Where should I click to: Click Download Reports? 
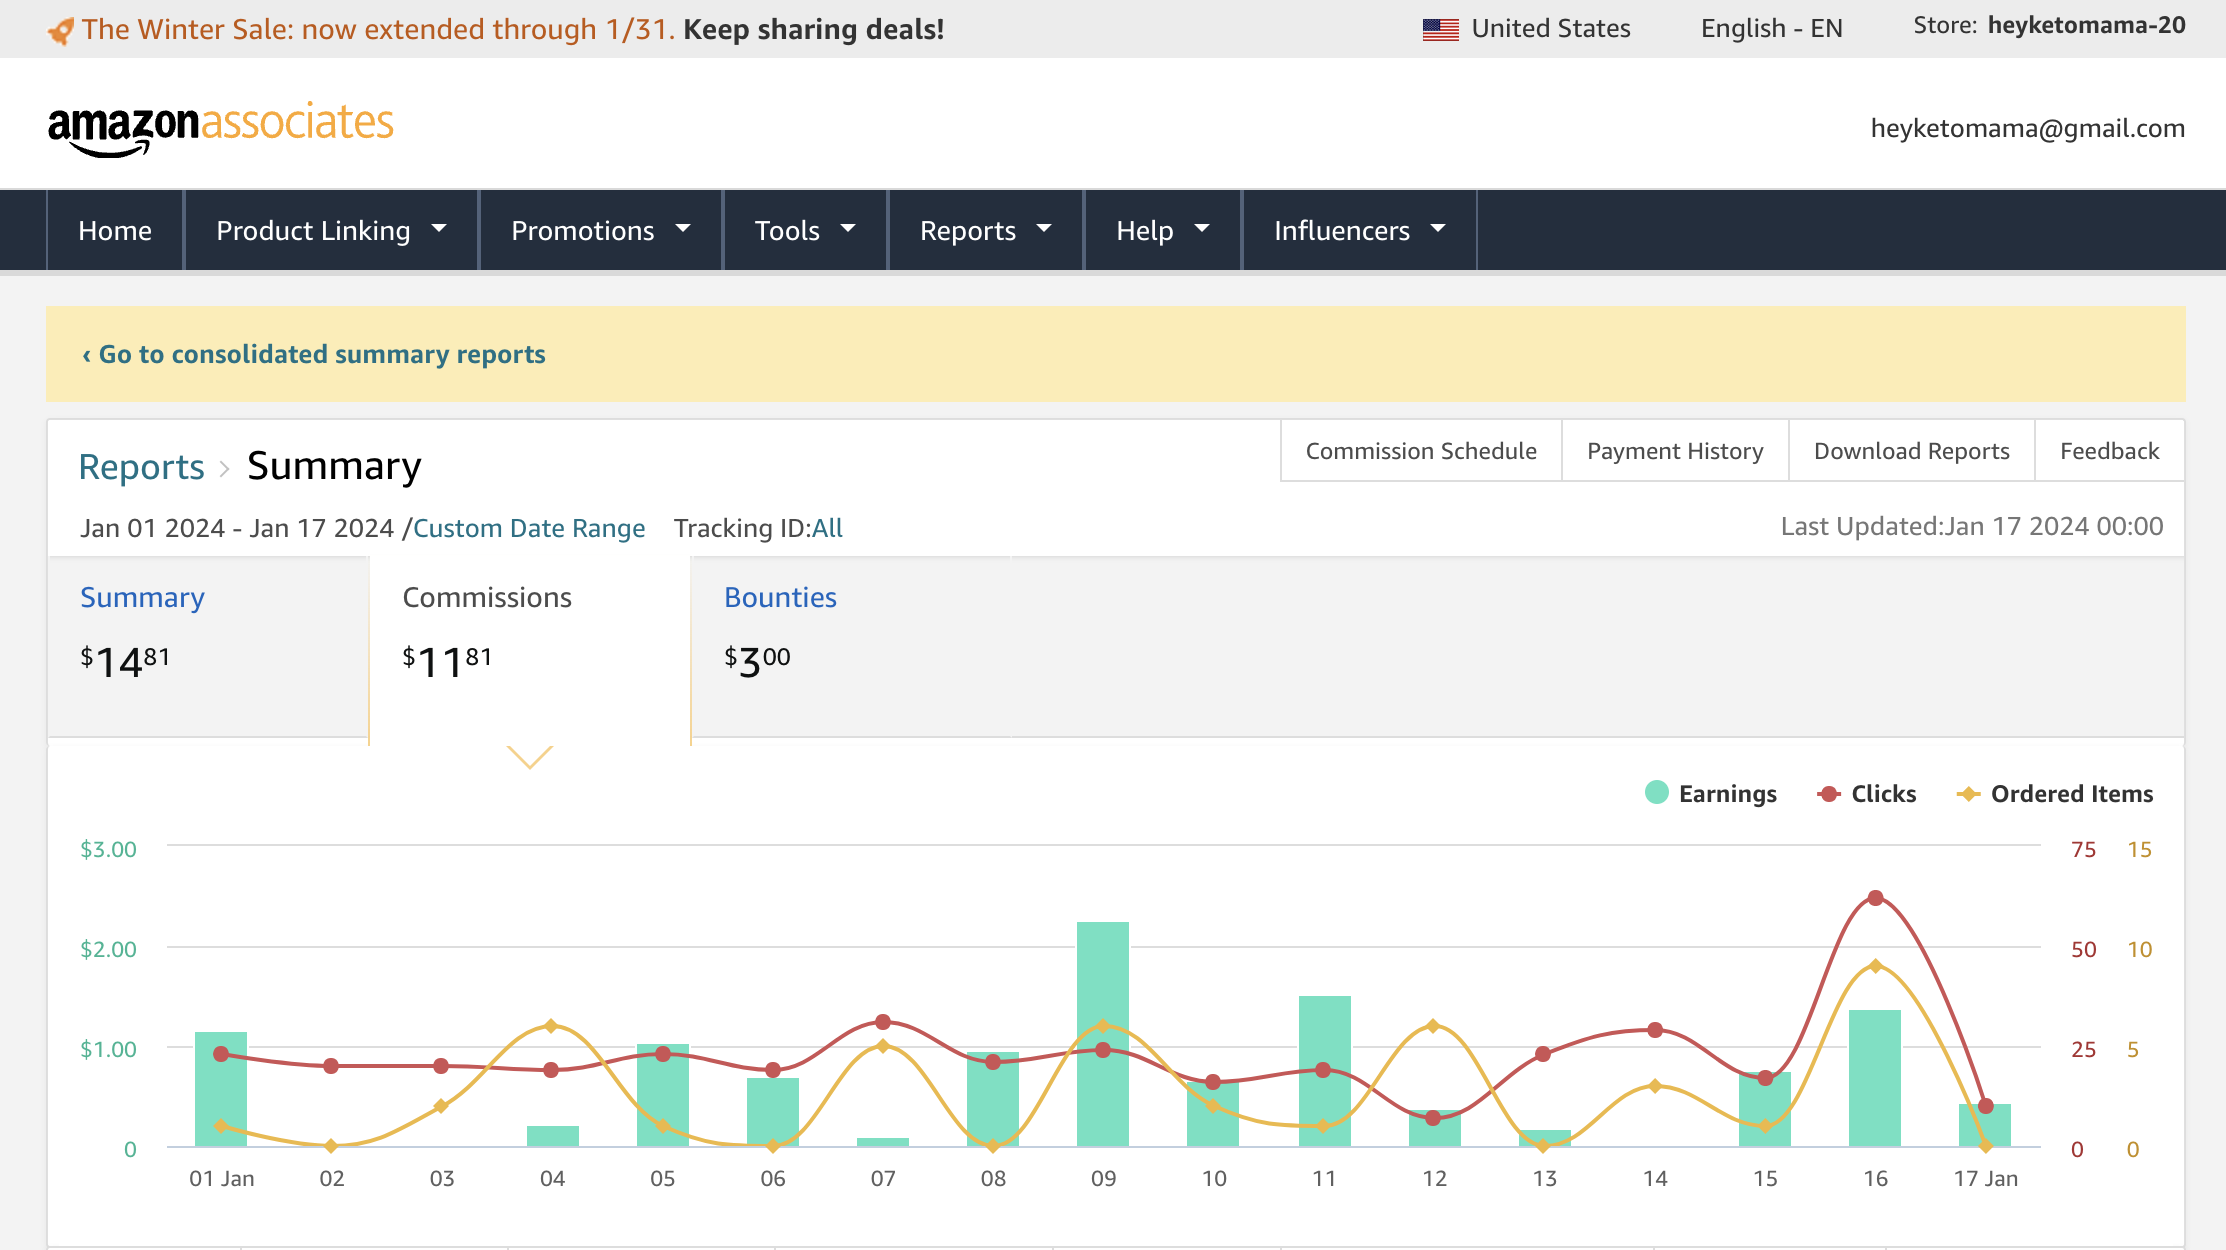[1911, 451]
